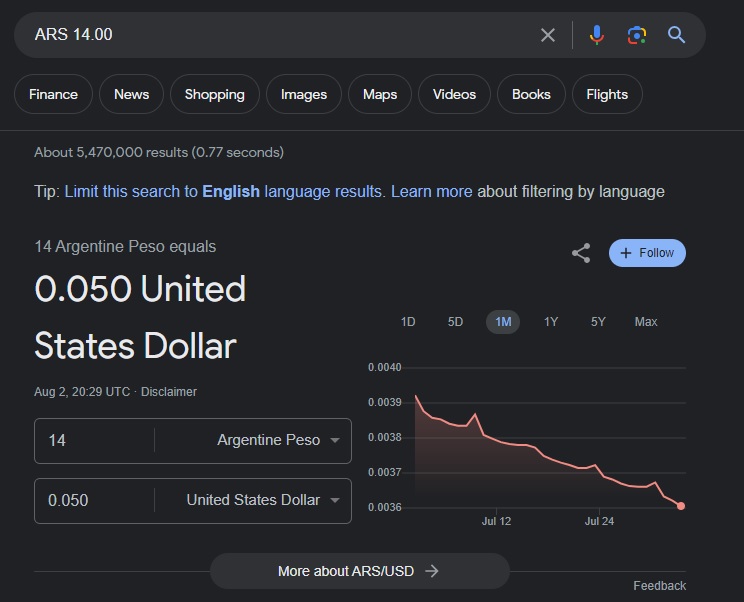Open Google Lens image search icon

coord(637,35)
